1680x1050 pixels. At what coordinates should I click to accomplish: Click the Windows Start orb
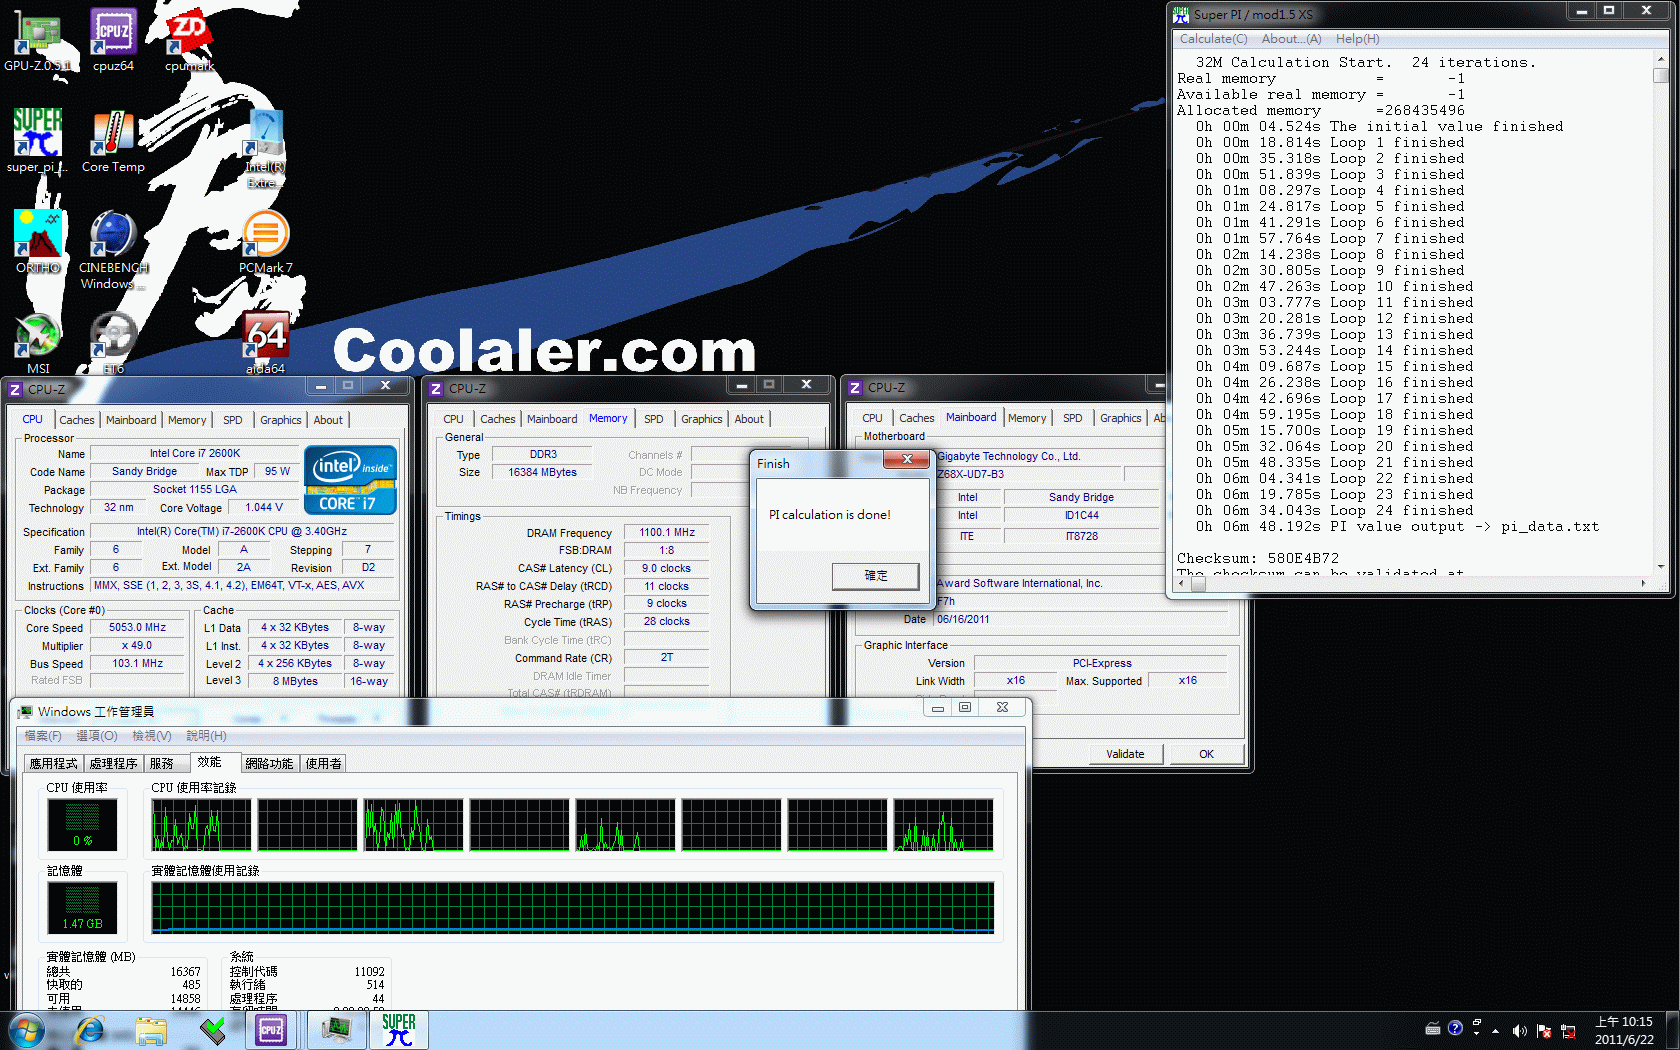coord(25,1030)
